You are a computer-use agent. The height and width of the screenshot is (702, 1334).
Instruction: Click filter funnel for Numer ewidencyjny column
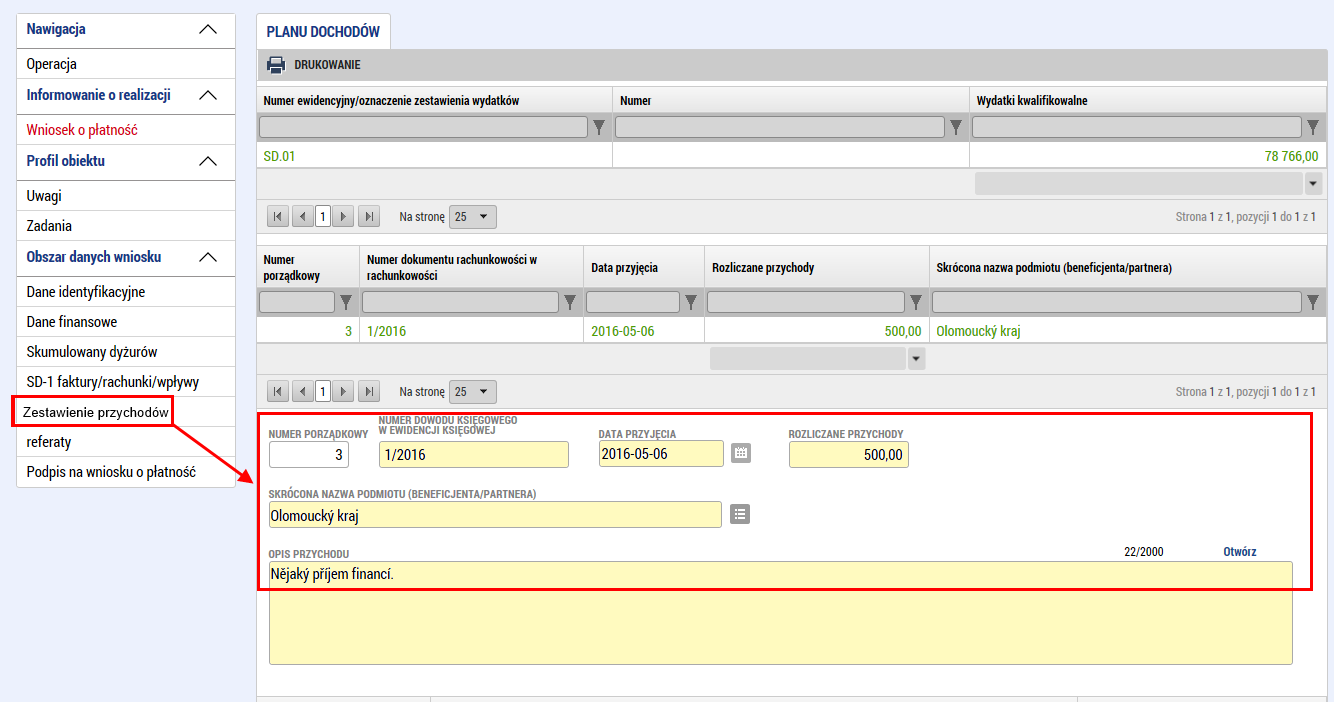pos(599,127)
